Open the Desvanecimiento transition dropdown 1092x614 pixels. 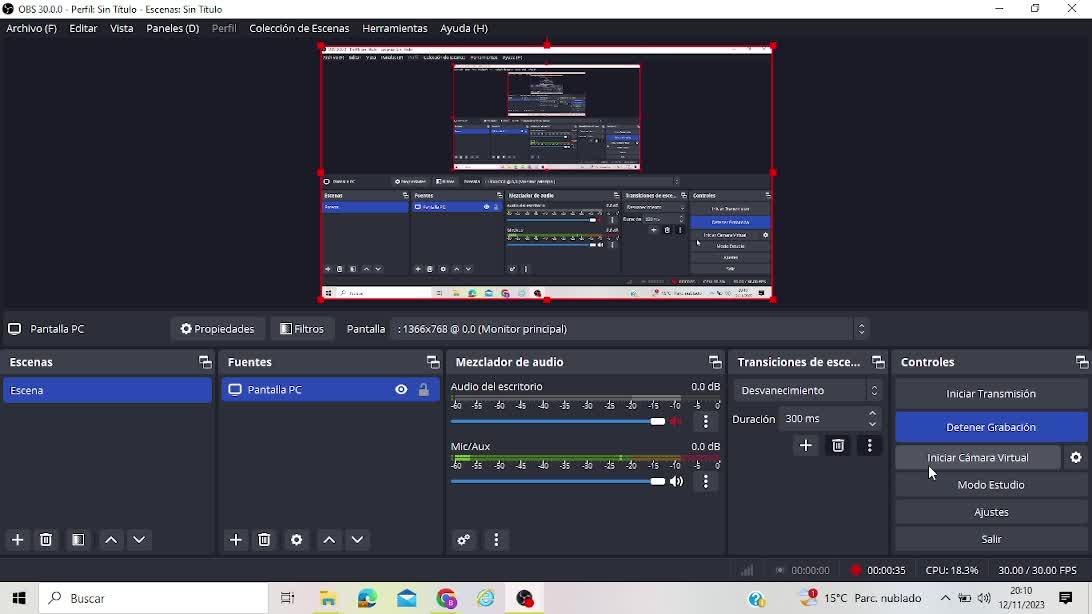pyautogui.click(x=808, y=391)
